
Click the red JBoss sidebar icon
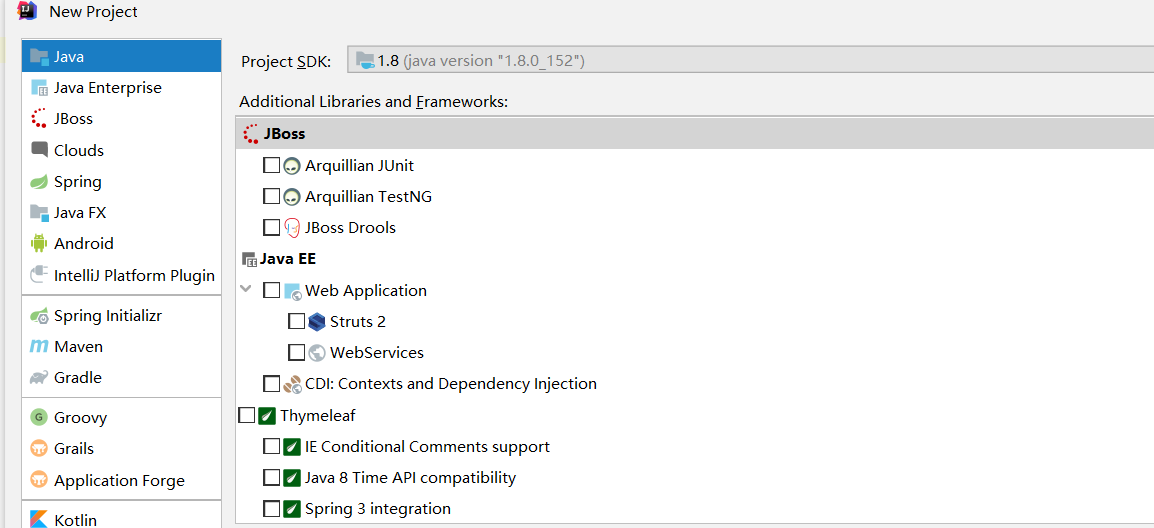(39, 119)
